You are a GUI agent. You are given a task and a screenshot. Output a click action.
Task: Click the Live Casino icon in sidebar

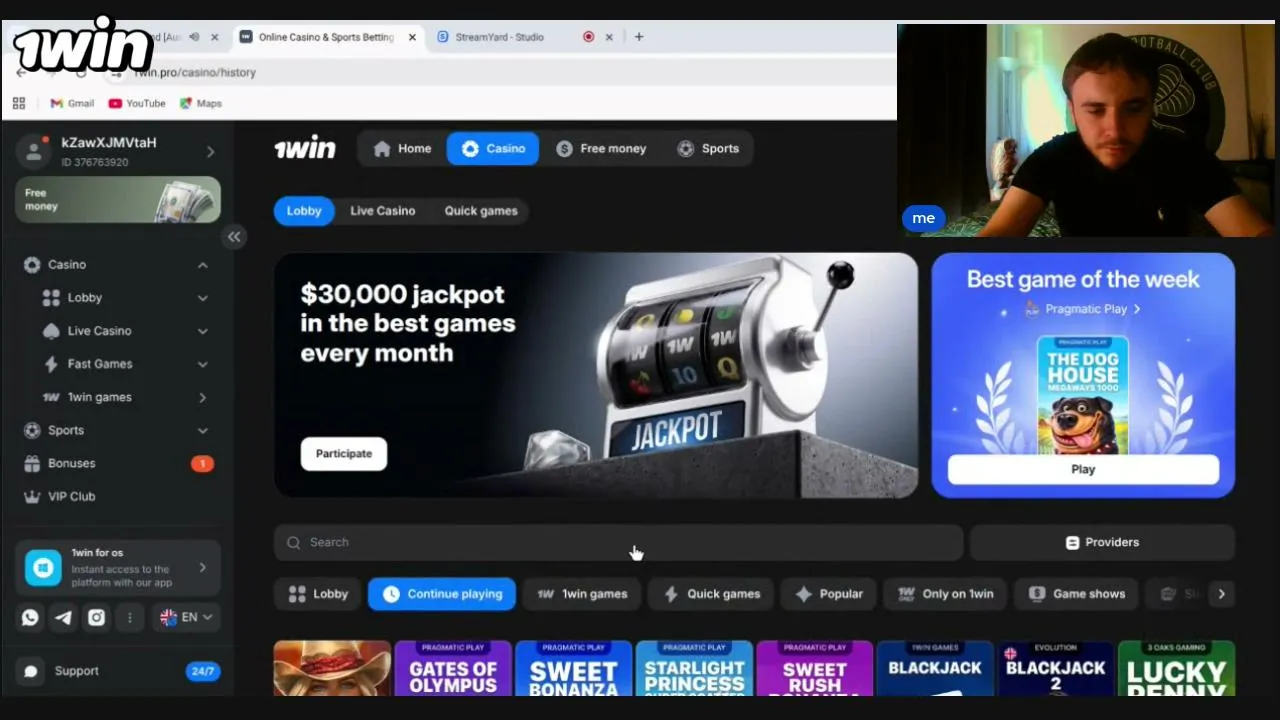(x=51, y=331)
